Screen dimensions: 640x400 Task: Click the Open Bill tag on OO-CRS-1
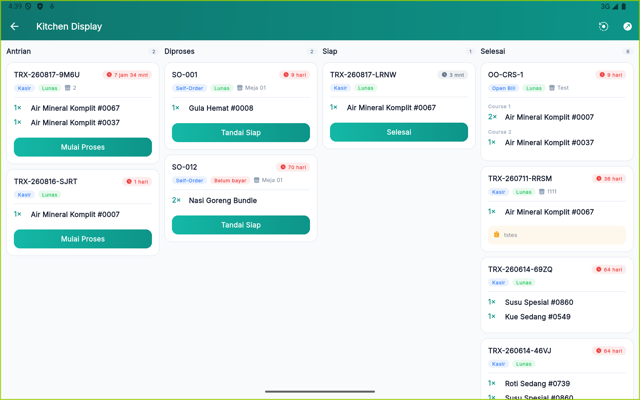click(504, 88)
